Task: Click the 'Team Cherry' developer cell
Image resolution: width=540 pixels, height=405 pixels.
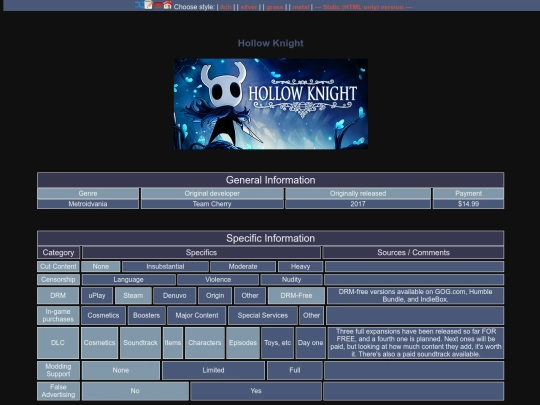Action: point(212,204)
